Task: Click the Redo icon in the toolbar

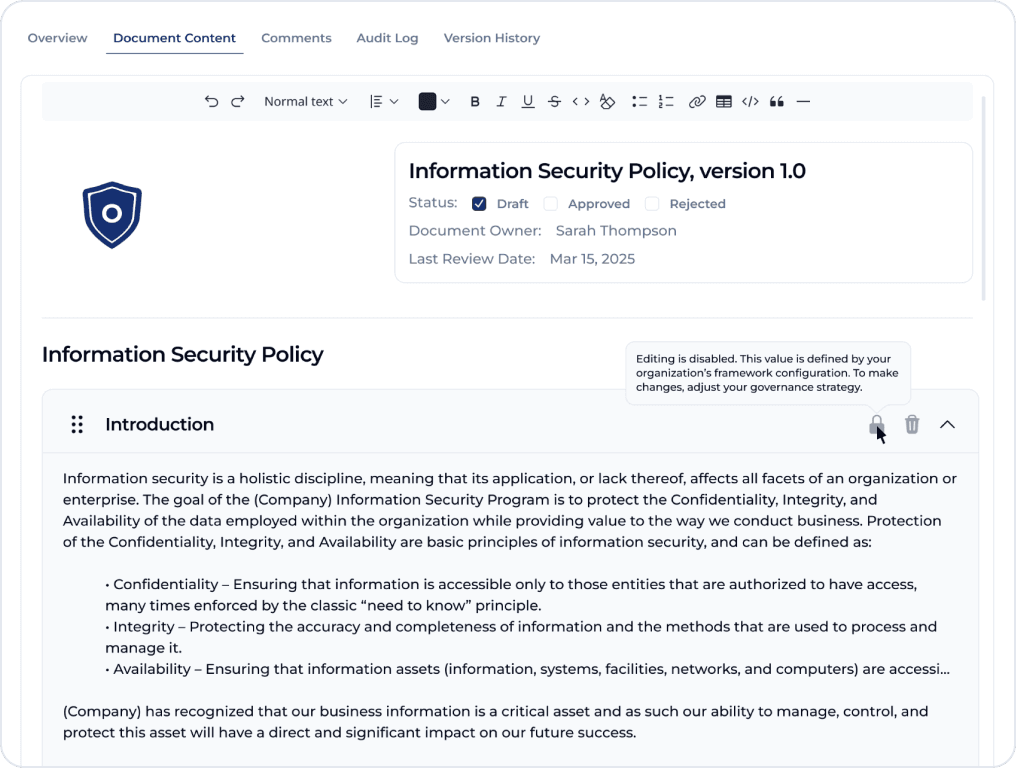Action: [238, 101]
